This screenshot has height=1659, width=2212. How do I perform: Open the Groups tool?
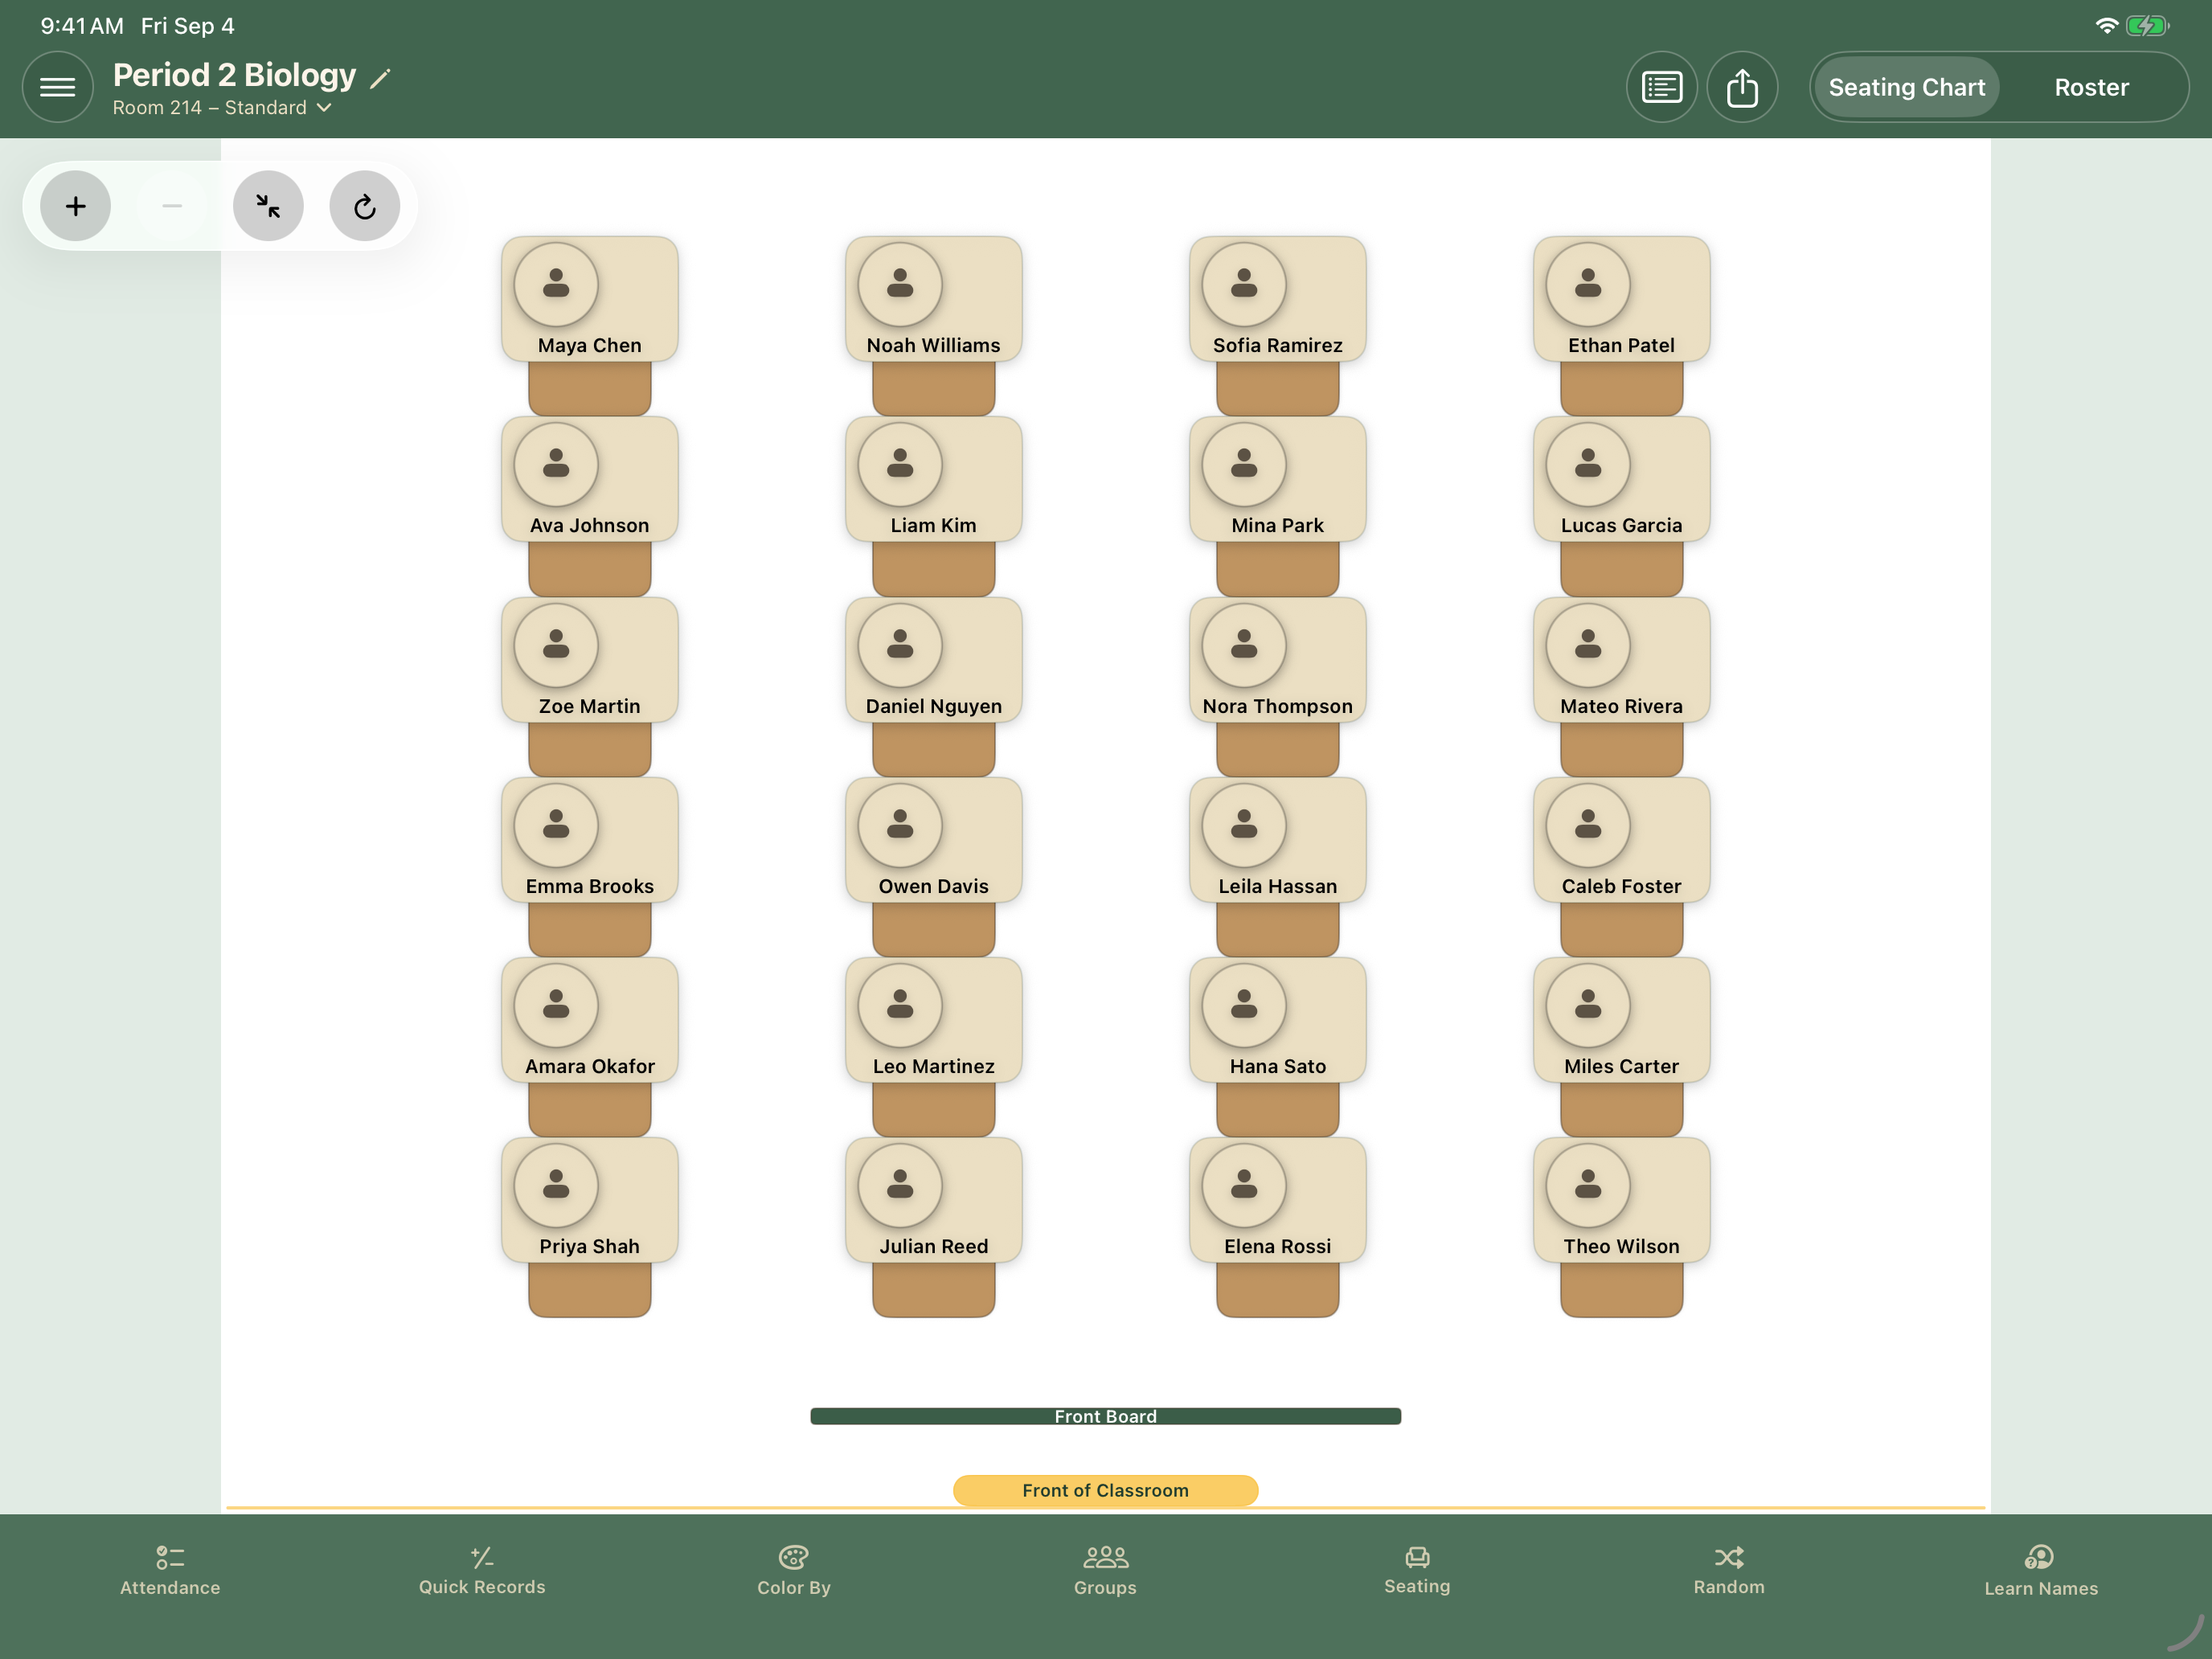click(x=1105, y=1571)
